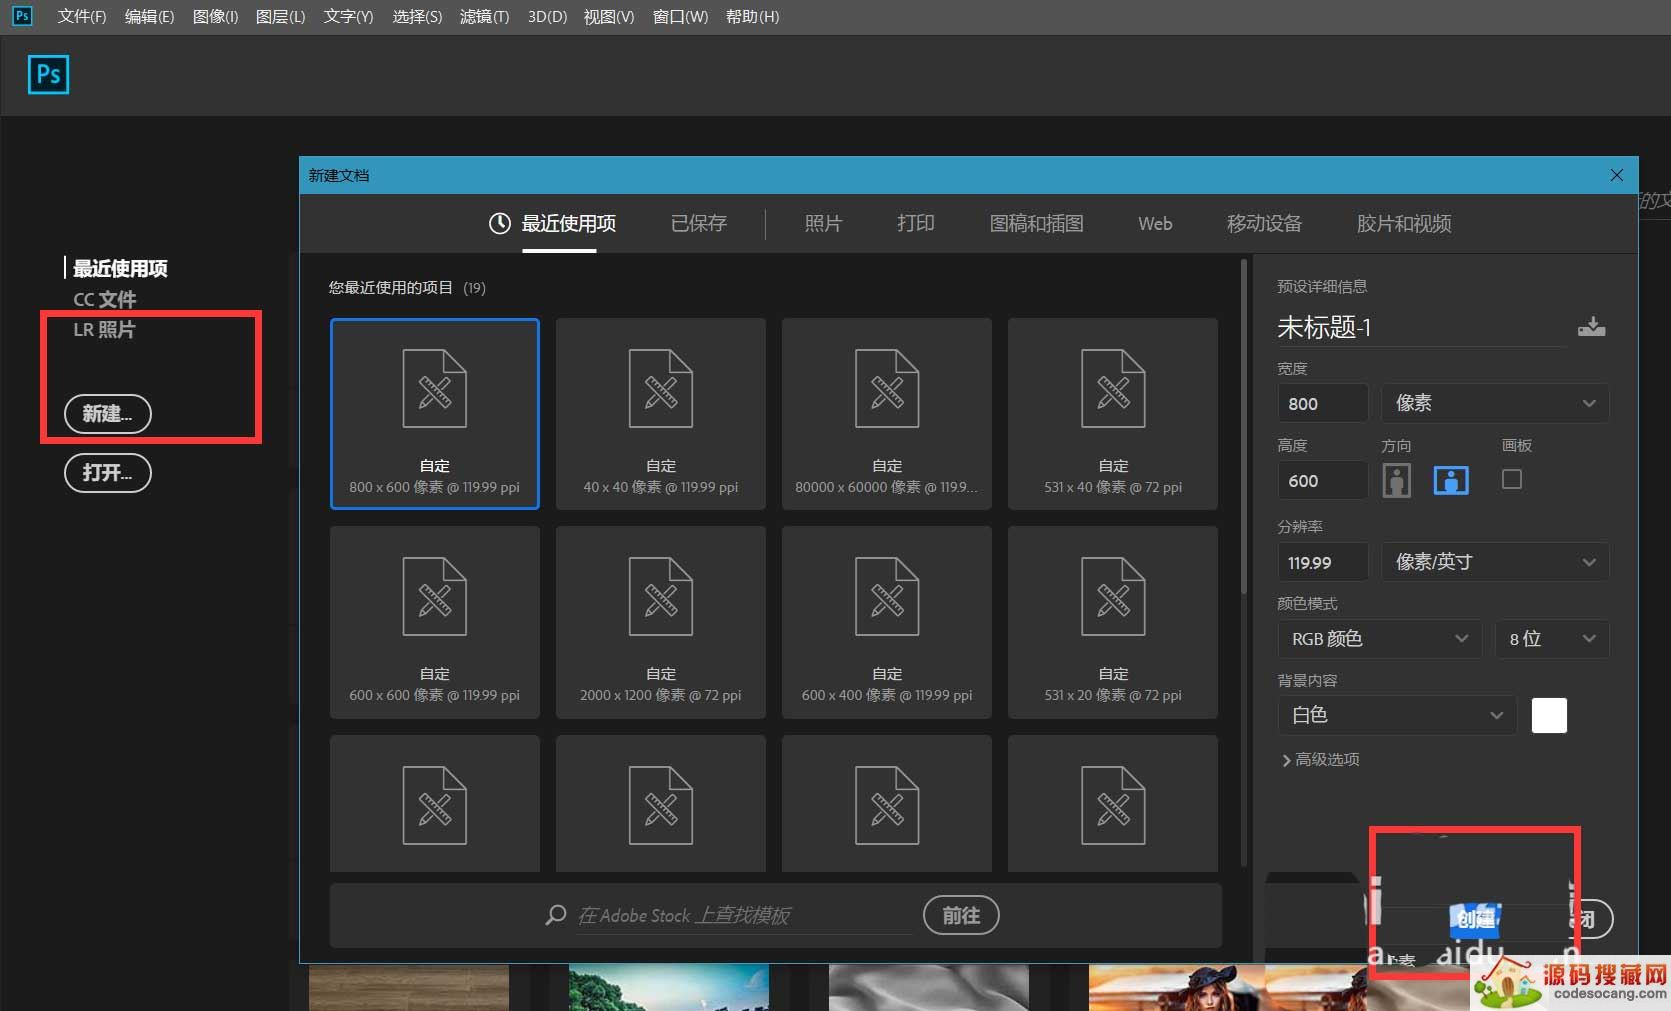Click clock icon on 最近使用项 tab
1671x1011 pixels.
[499, 223]
